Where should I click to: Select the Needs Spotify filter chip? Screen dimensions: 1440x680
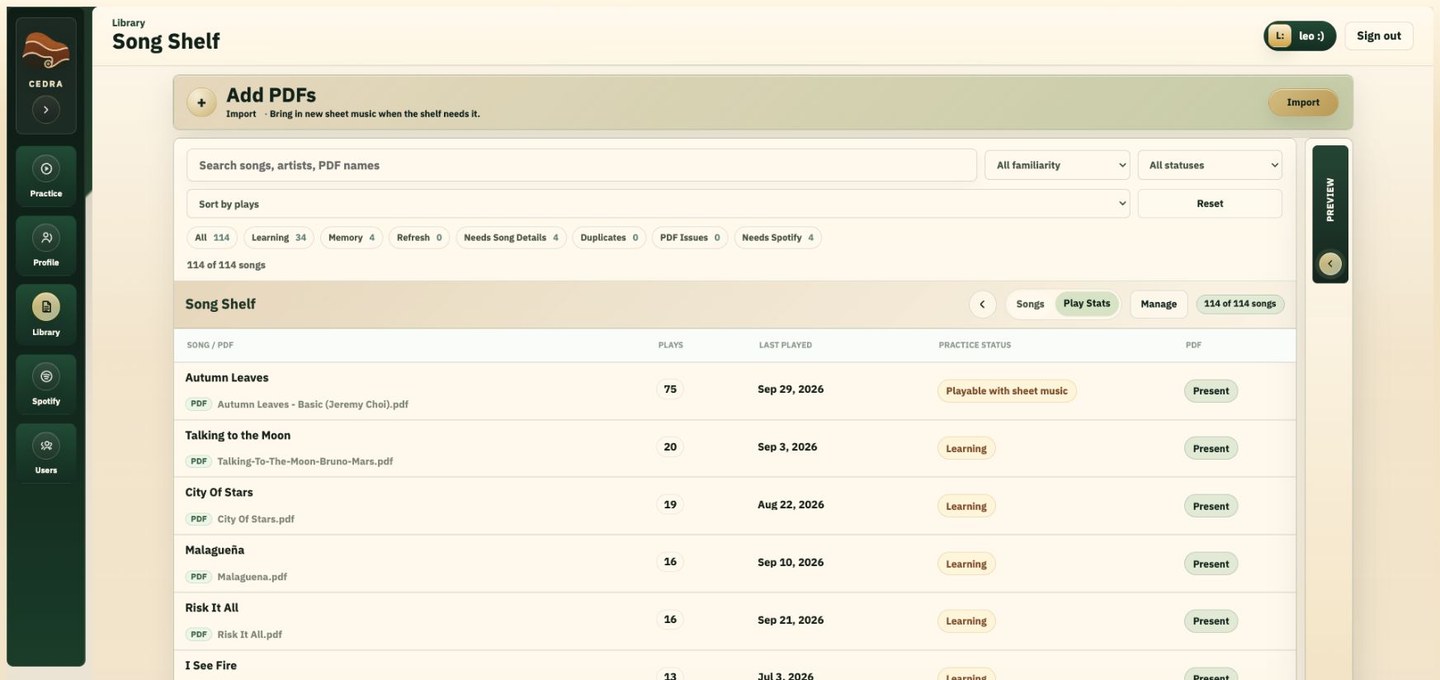coord(777,238)
